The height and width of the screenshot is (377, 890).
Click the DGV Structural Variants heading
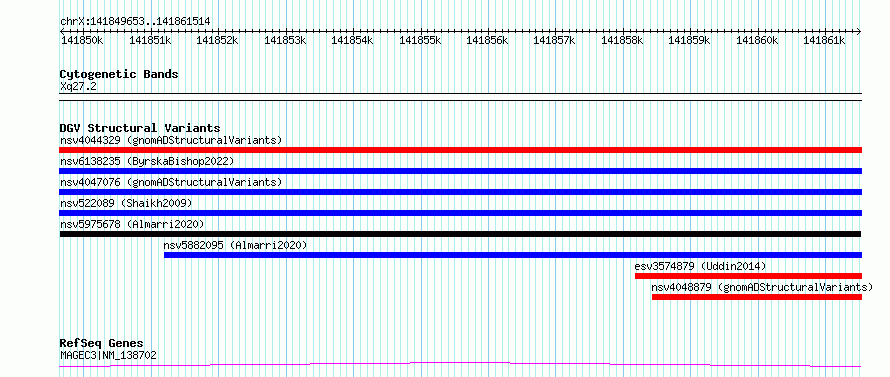click(140, 128)
